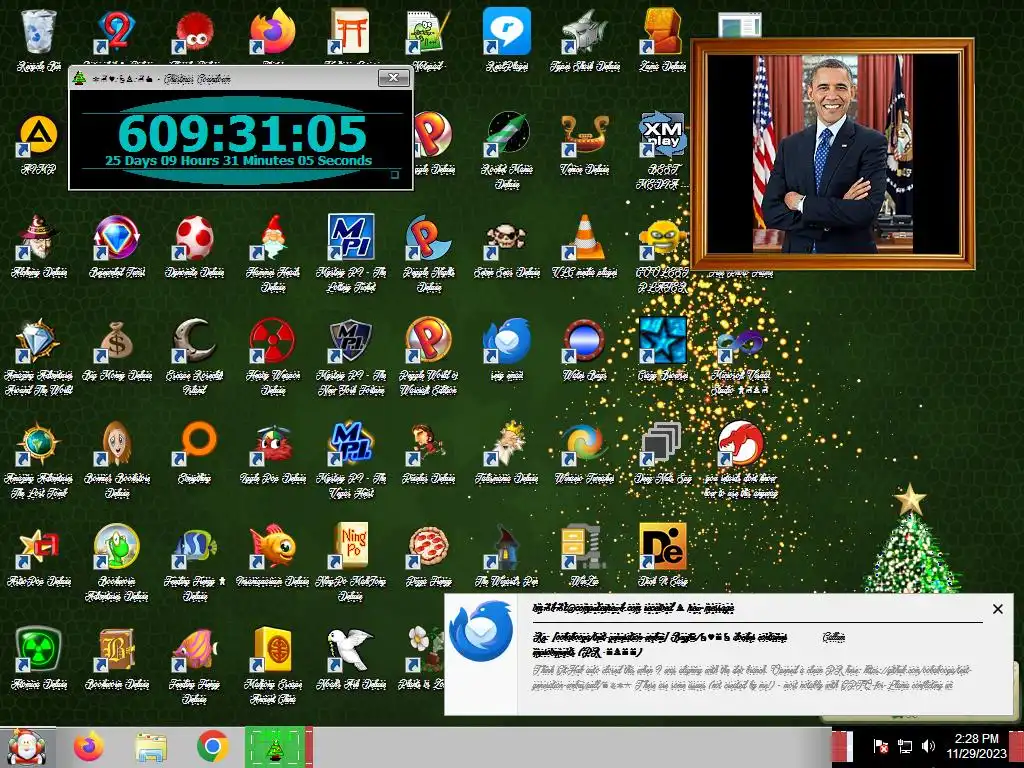
Task: Launch Firefox from the desktop shortcut
Action: click(x=272, y=31)
